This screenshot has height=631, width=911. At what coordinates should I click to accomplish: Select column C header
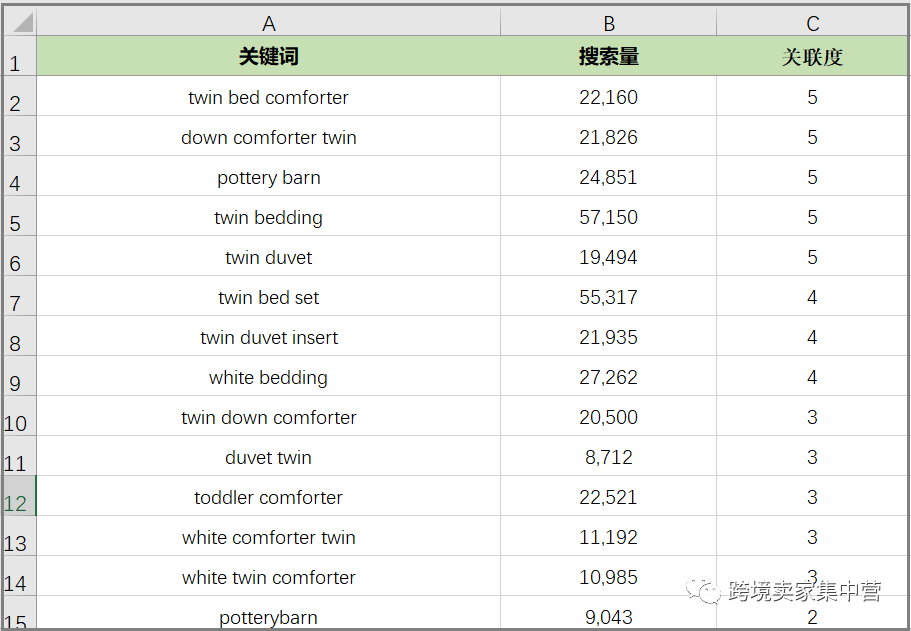pyautogui.click(x=812, y=21)
